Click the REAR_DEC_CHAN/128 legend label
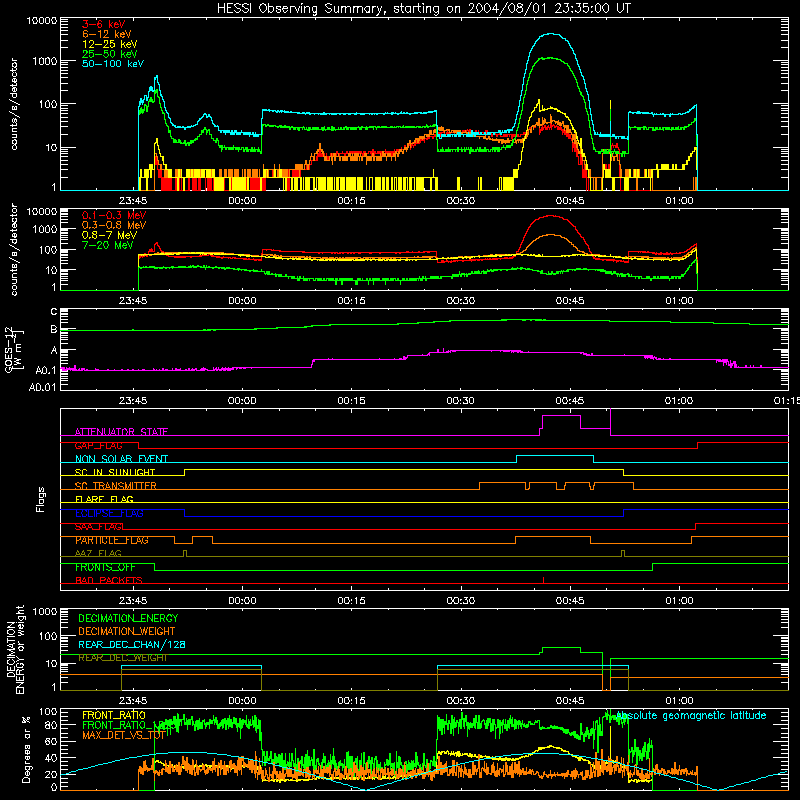Viewport: 800px width, 800px height. pos(132,644)
